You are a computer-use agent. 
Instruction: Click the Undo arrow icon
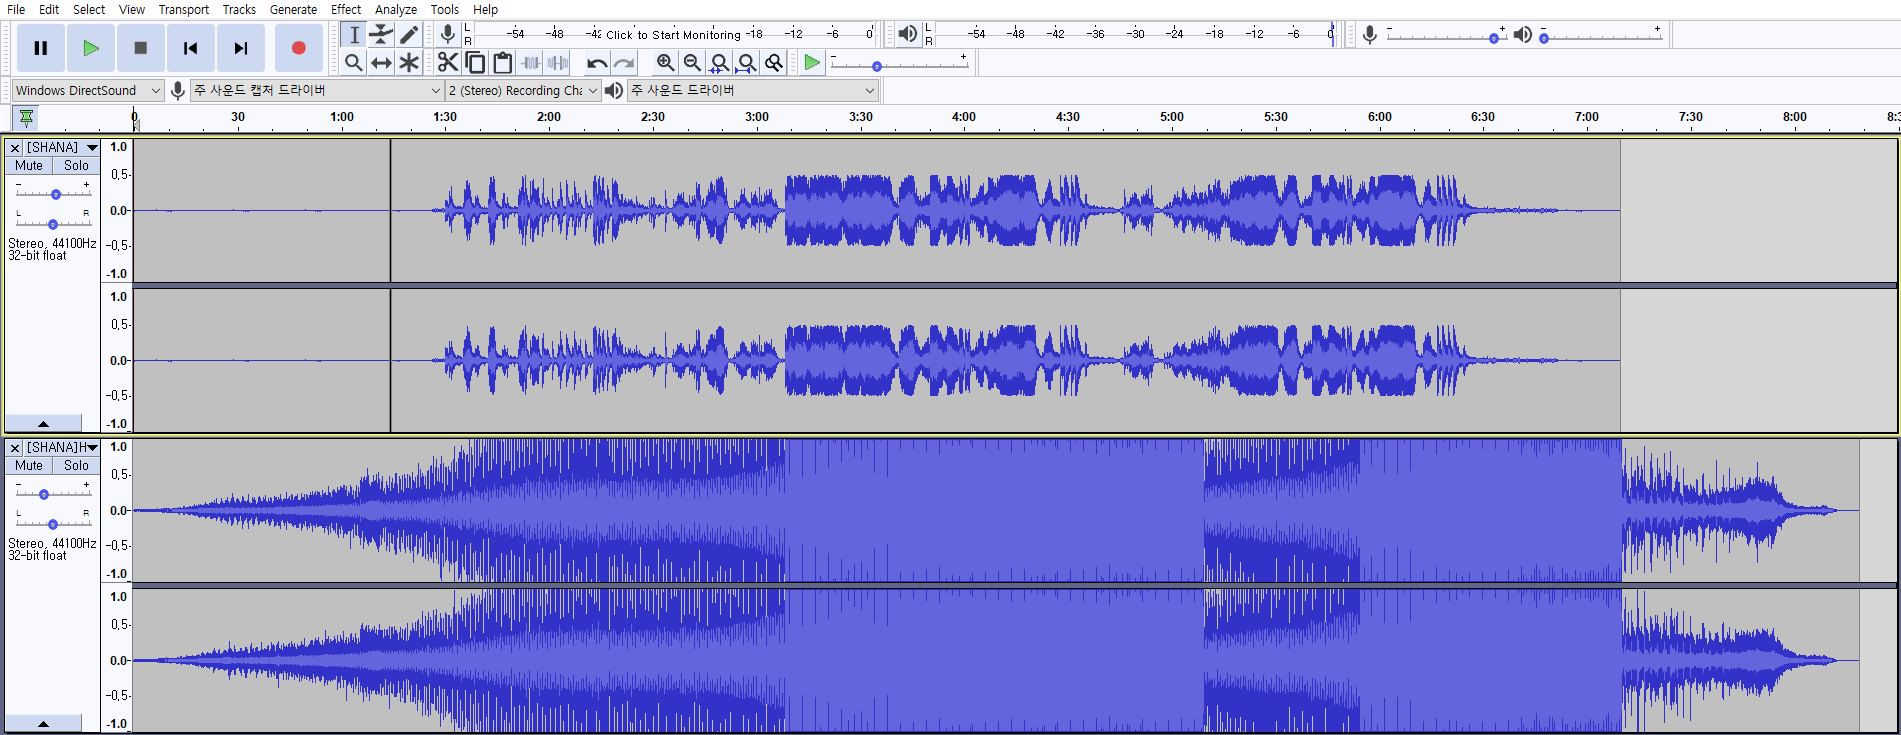597,63
